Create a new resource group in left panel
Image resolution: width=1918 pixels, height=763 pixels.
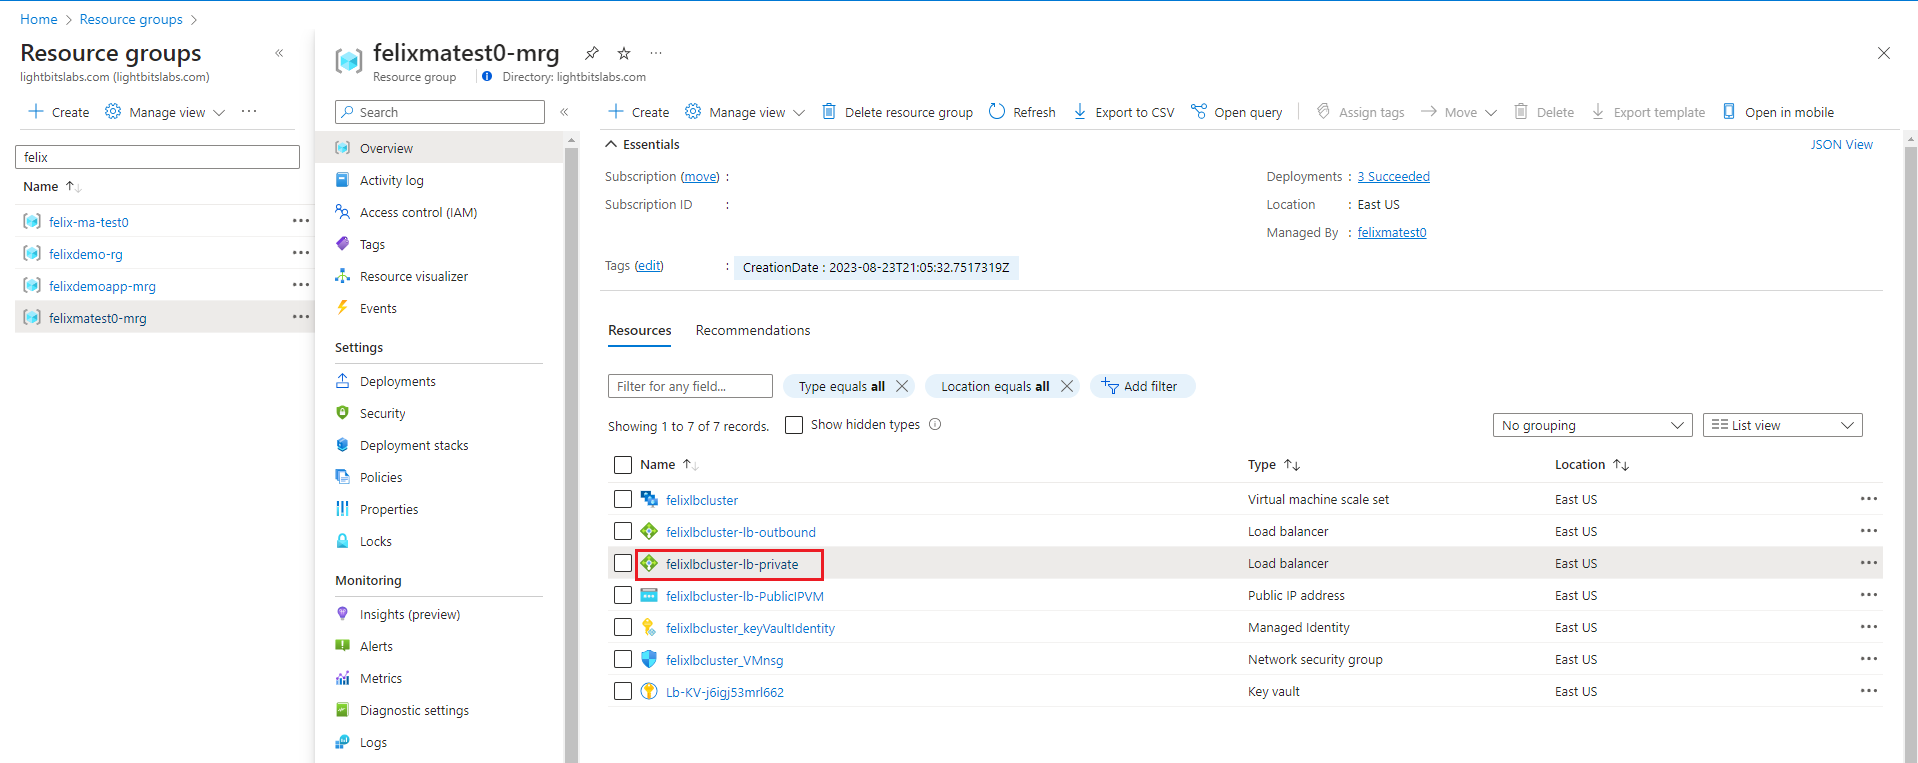tap(59, 112)
